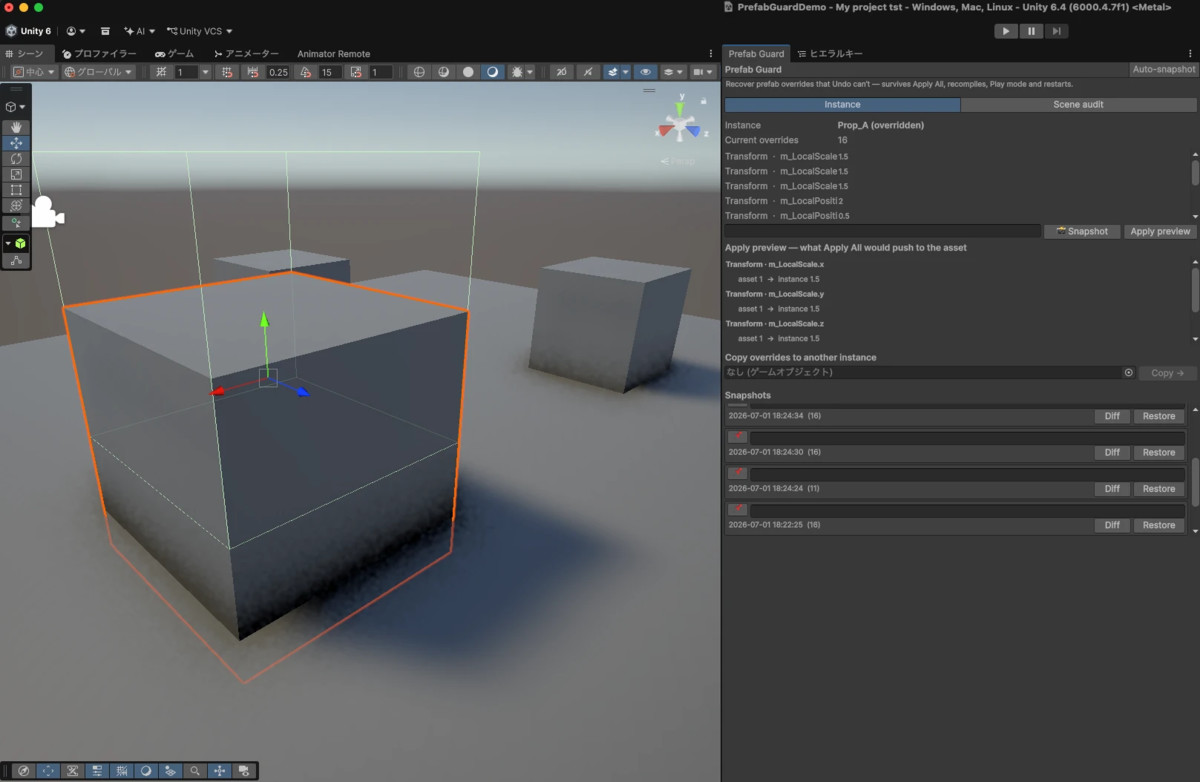Click the scene orientation gizmo
The height and width of the screenshot is (782, 1200).
tap(680, 127)
